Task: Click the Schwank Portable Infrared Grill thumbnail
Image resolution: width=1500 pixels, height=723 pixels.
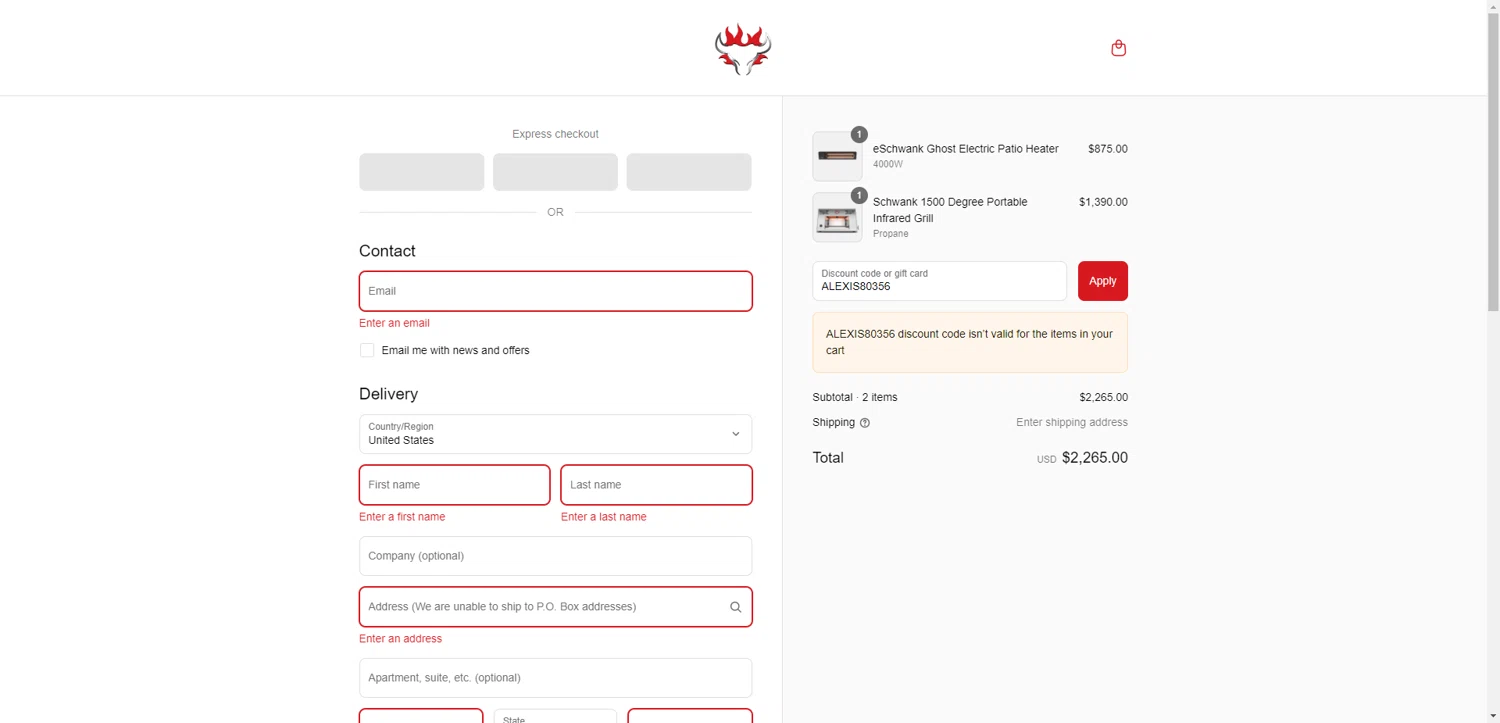Action: 837,217
